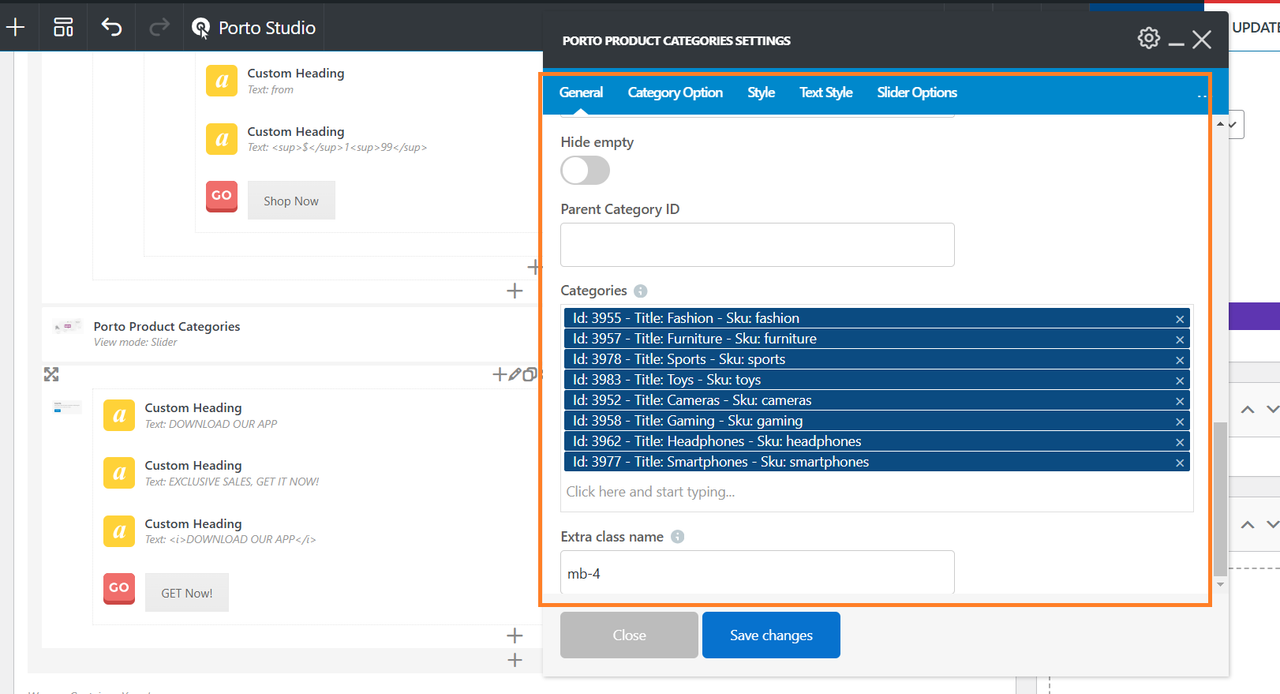Click the red GO icon beside GET Now!
1280x694 pixels.
pyautogui.click(x=119, y=588)
